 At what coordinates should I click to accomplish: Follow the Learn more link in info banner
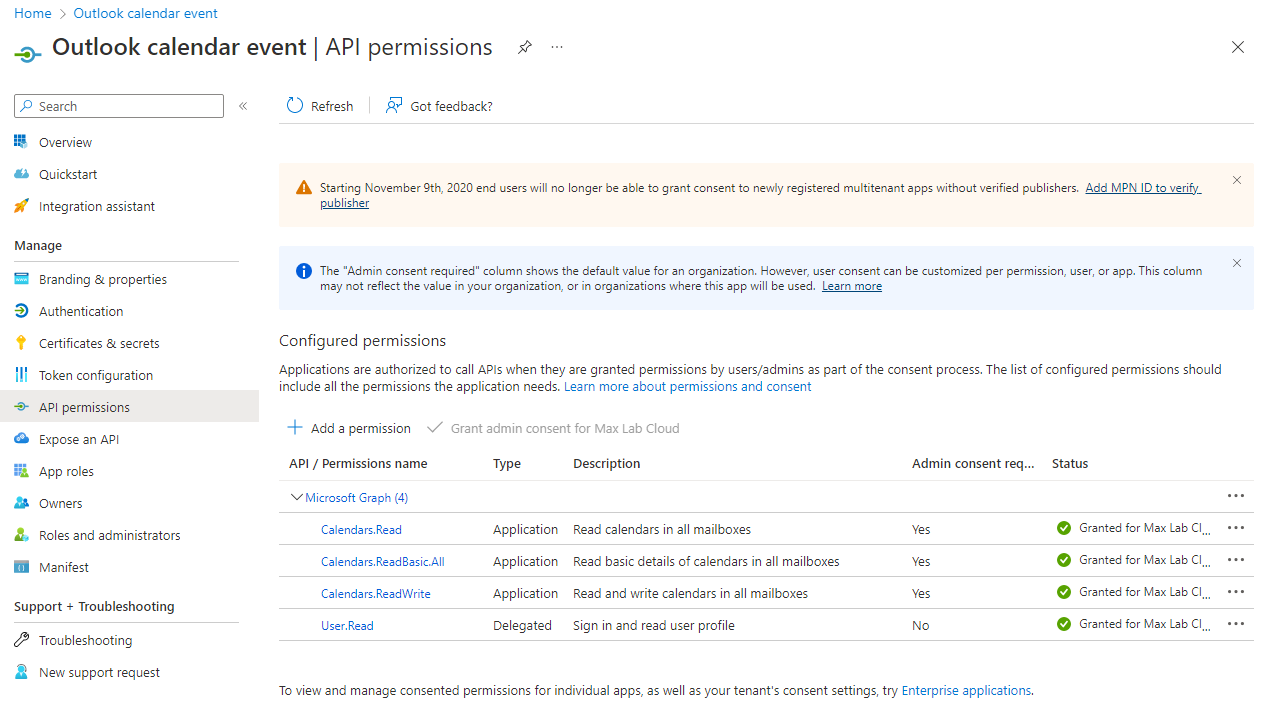[852, 286]
